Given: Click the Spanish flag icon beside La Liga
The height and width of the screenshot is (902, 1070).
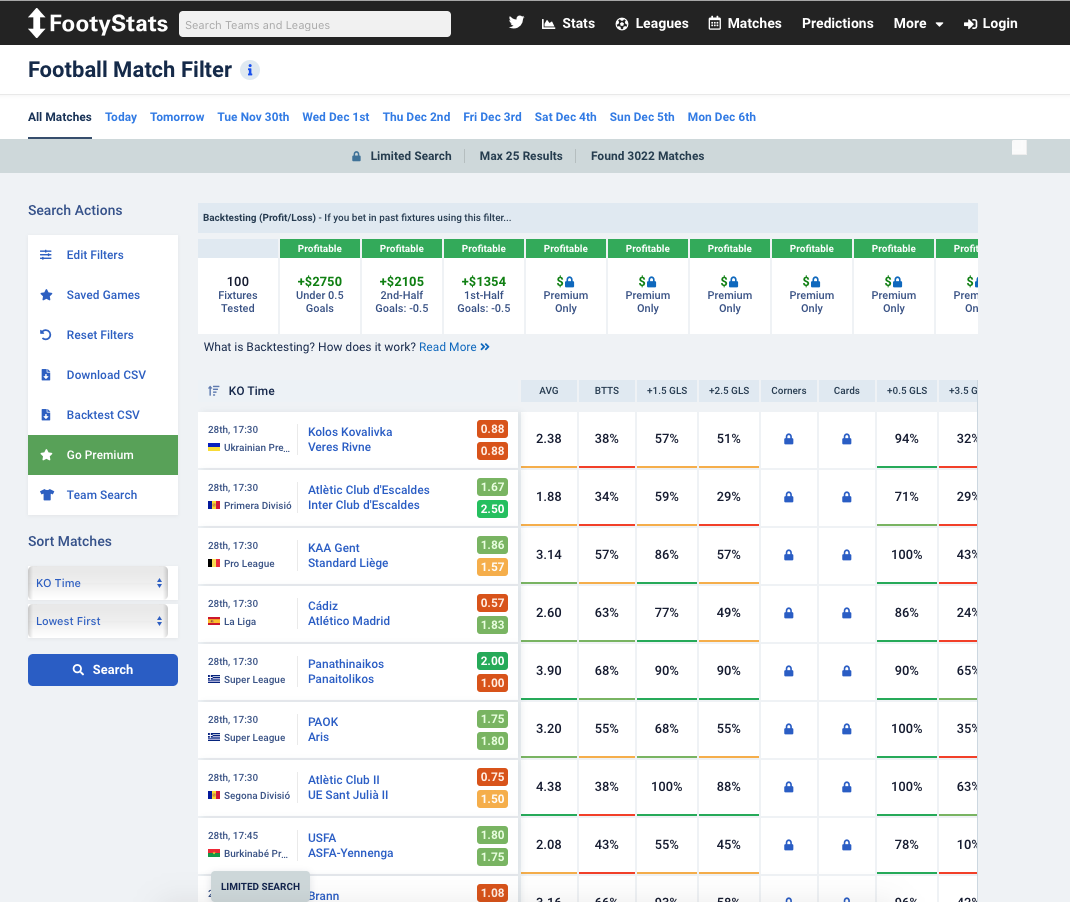Looking at the screenshot, I should click(x=214, y=622).
